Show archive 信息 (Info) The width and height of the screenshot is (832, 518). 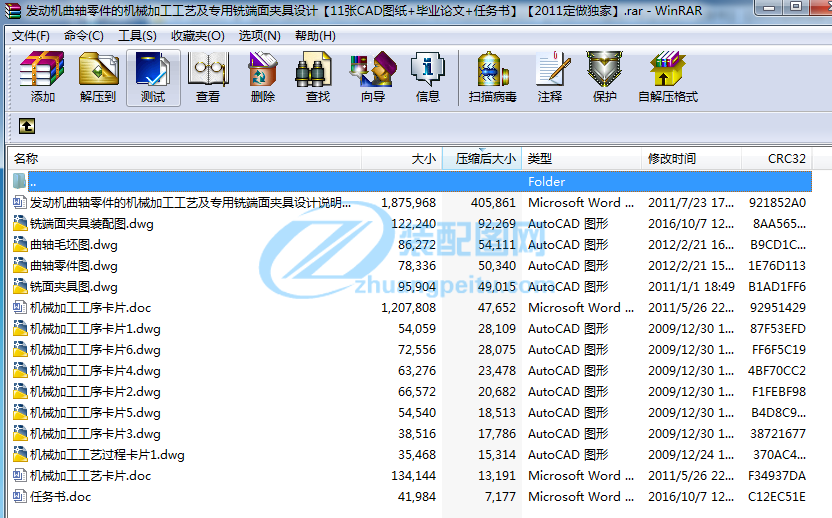click(x=428, y=77)
